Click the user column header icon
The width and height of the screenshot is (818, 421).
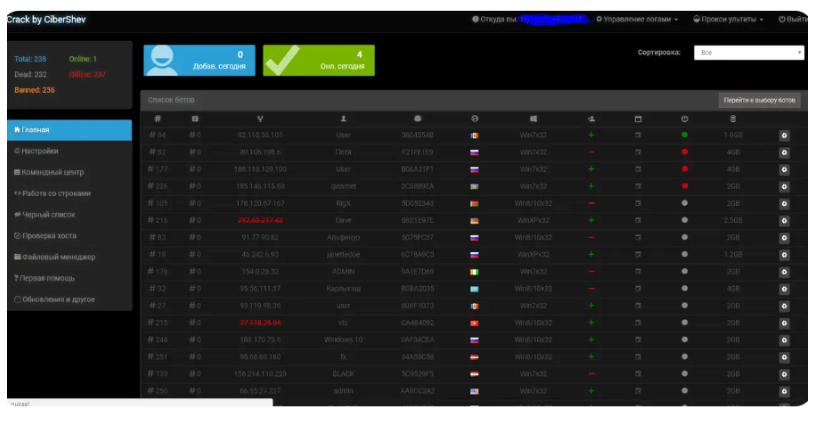343,119
